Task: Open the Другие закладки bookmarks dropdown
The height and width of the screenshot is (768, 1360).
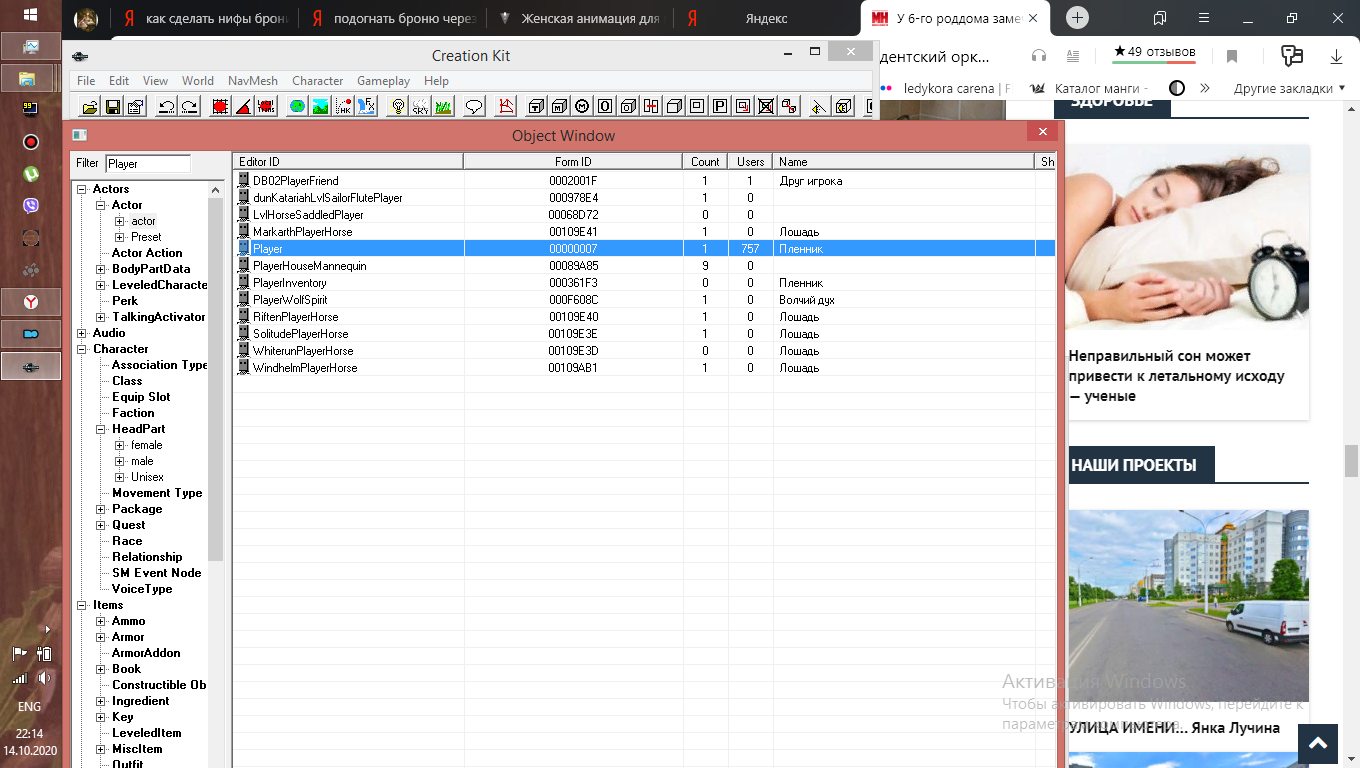Action: pos(1290,88)
